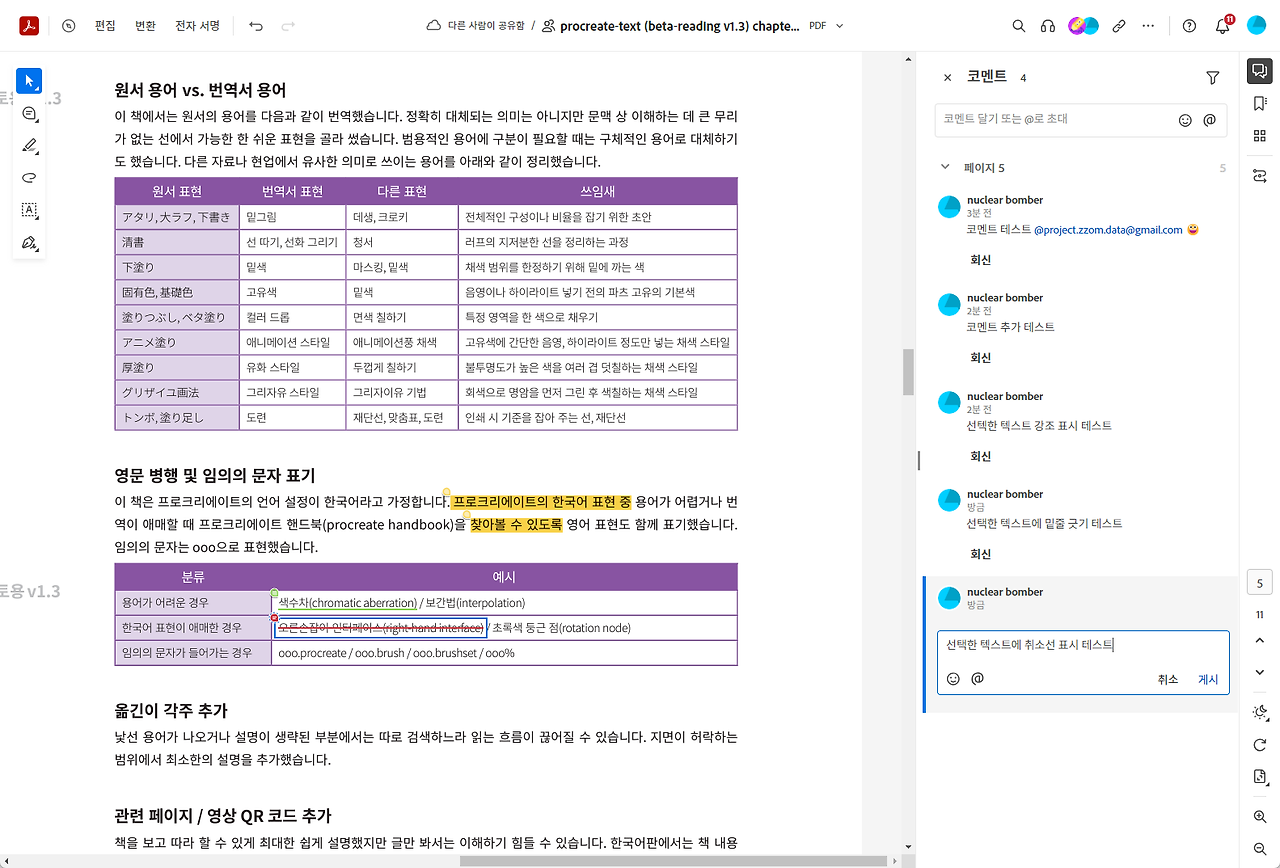
Task: Reply to the 강조 표시 테스트 comment
Action: (x=981, y=456)
